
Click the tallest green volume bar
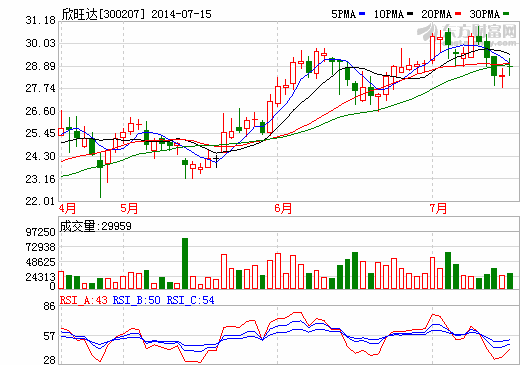pyautogui.click(x=185, y=263)
